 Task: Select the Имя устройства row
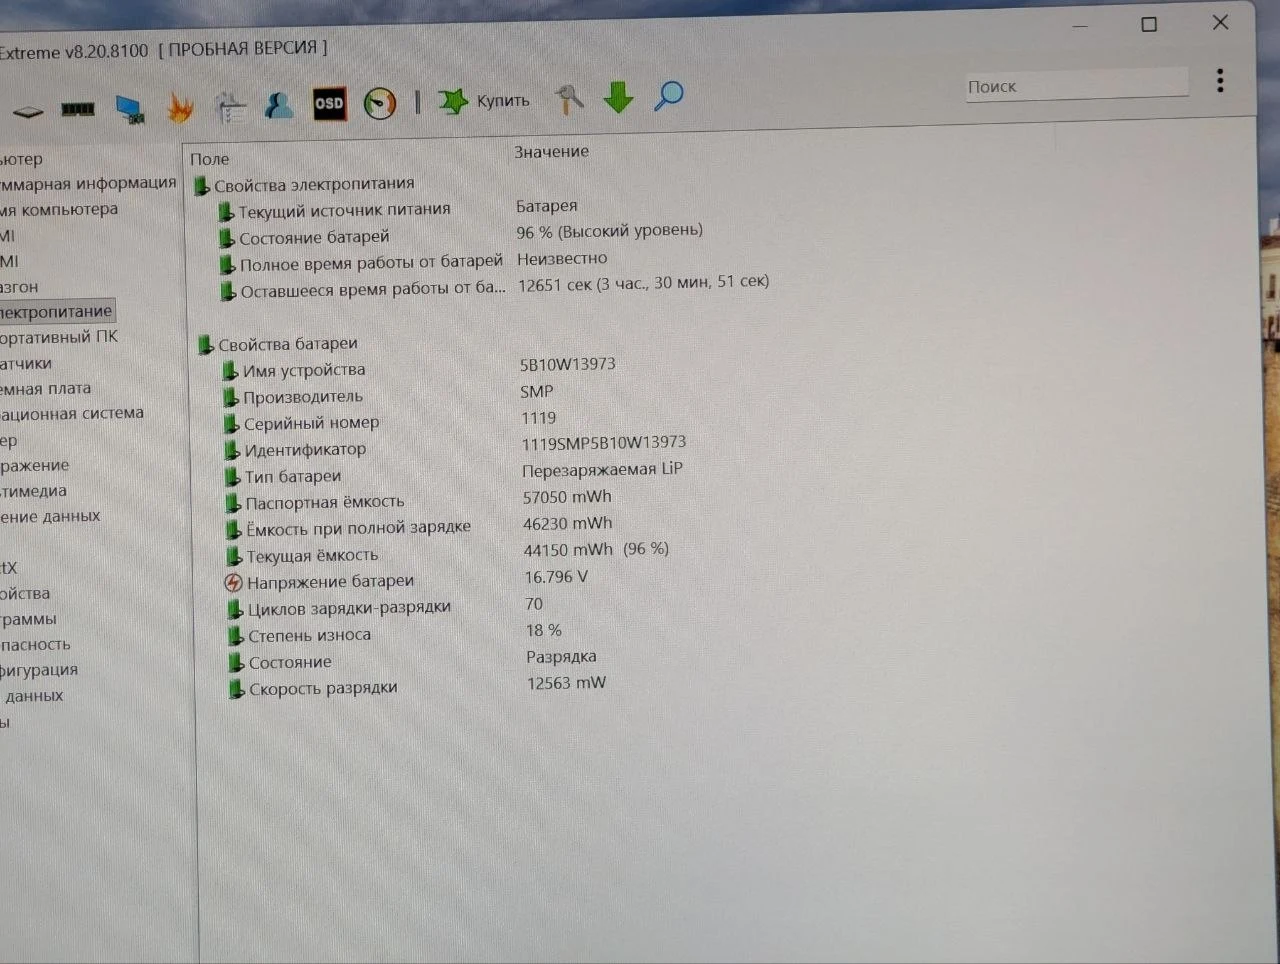[x=420, y=367]
